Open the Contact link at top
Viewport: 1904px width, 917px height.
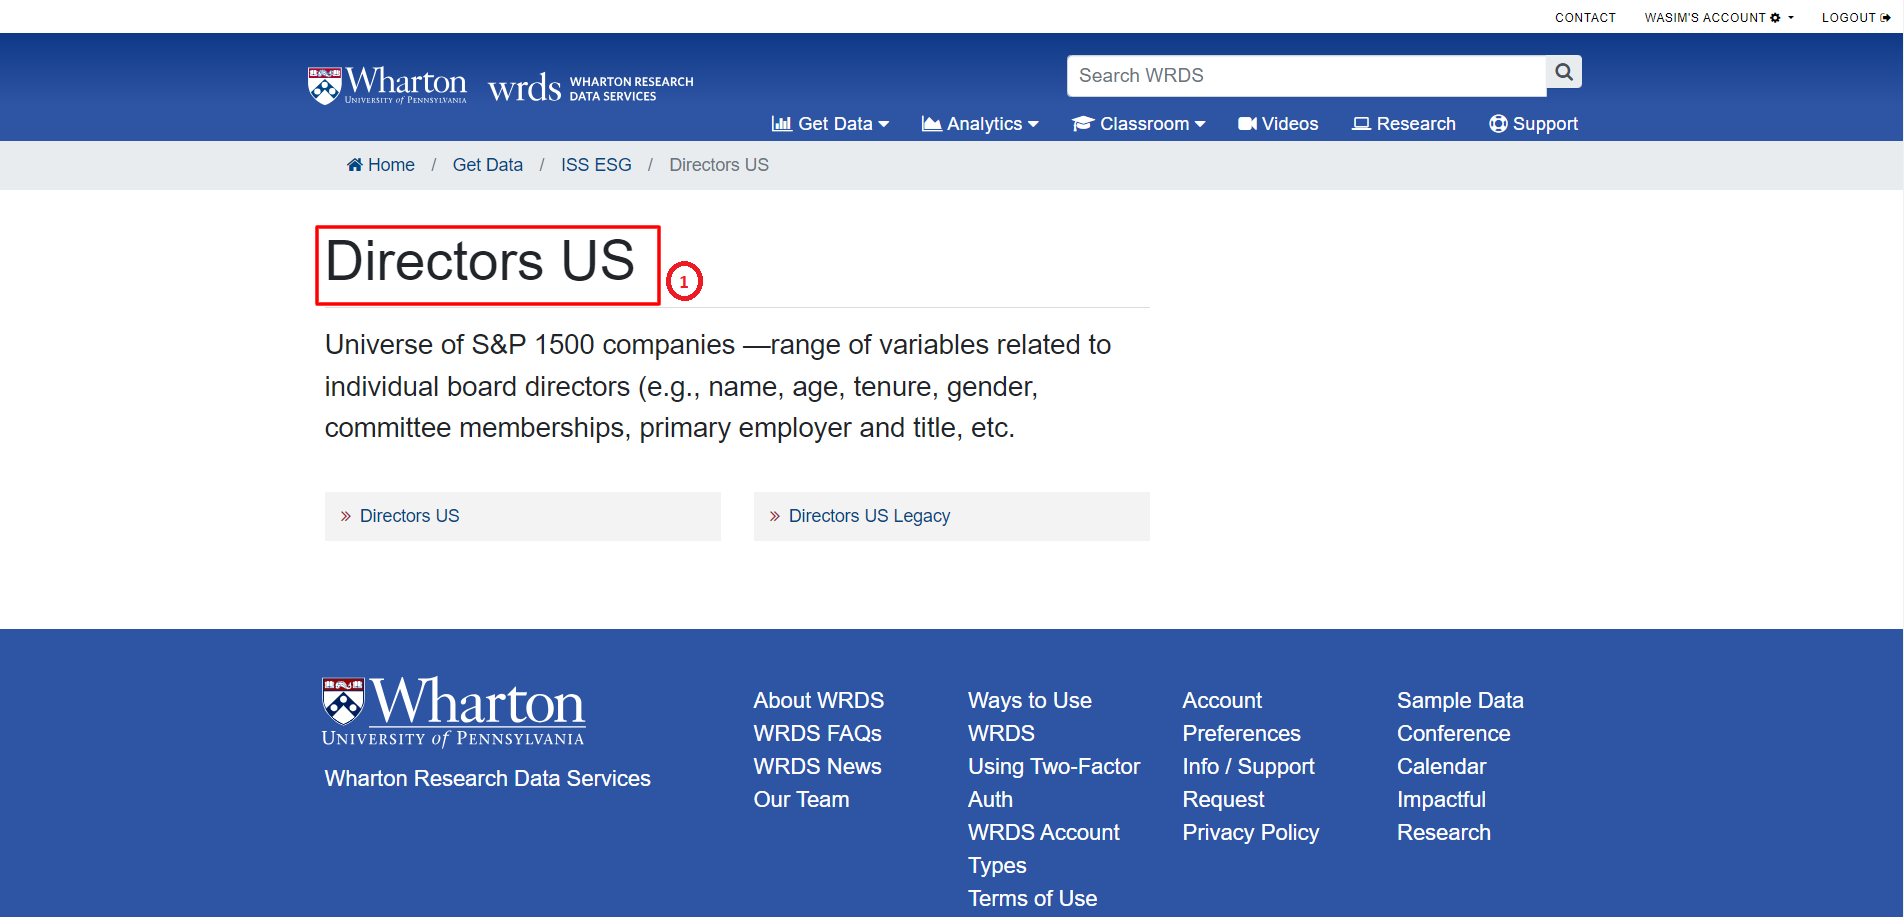(1585, 17)
